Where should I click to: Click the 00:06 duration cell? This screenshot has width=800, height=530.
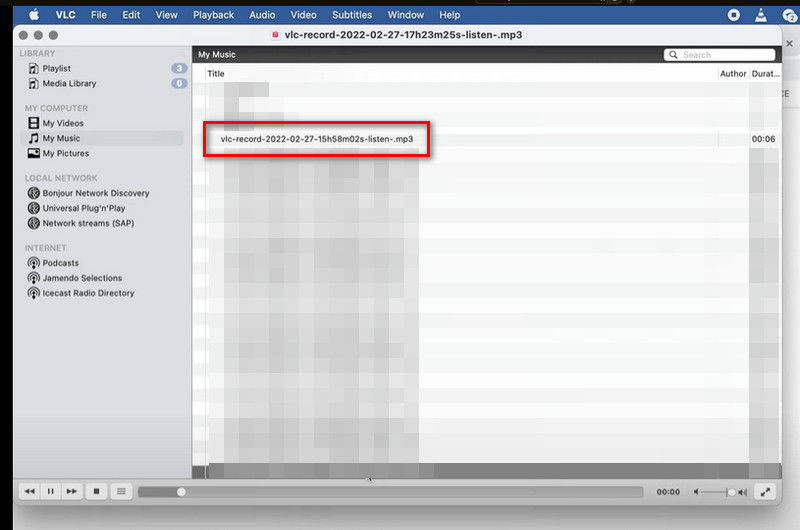[x=763, y=139]
